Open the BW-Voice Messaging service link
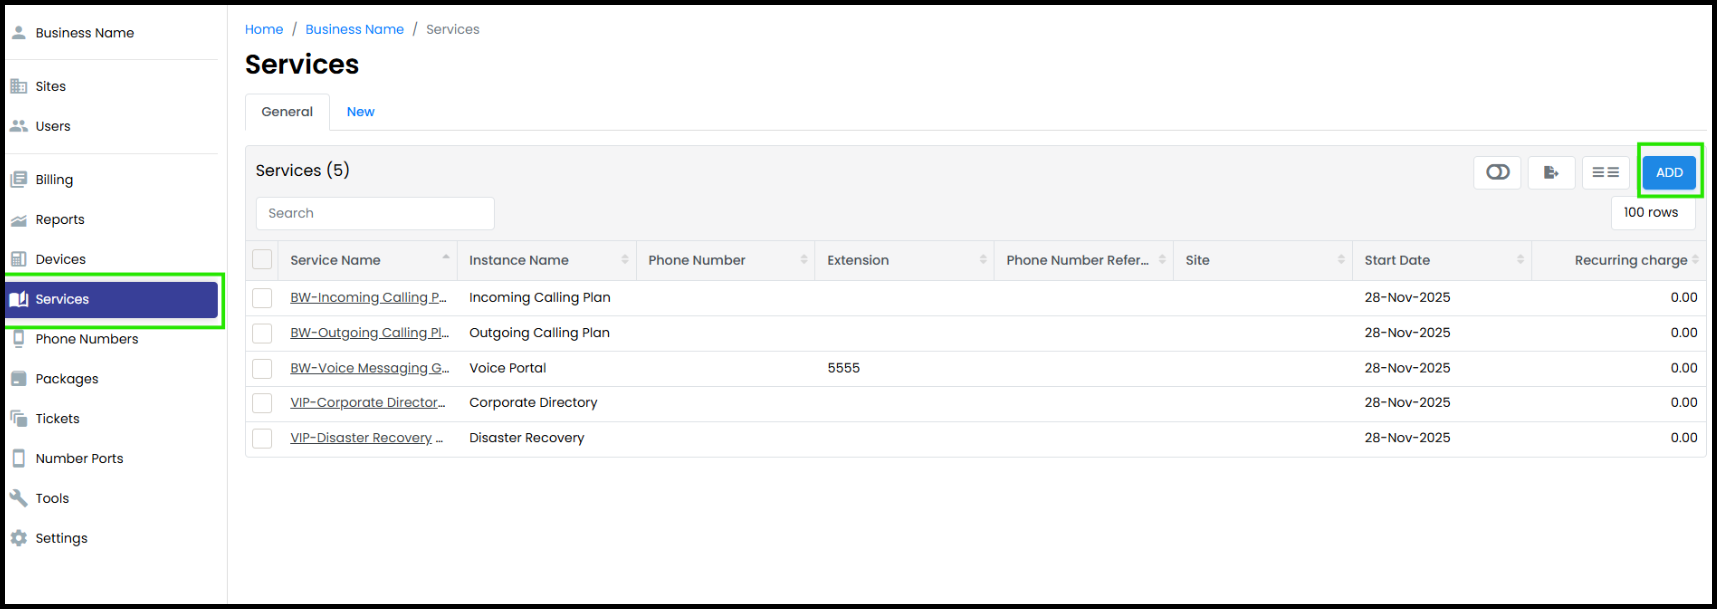The image size is (1717, 609). 370,368
